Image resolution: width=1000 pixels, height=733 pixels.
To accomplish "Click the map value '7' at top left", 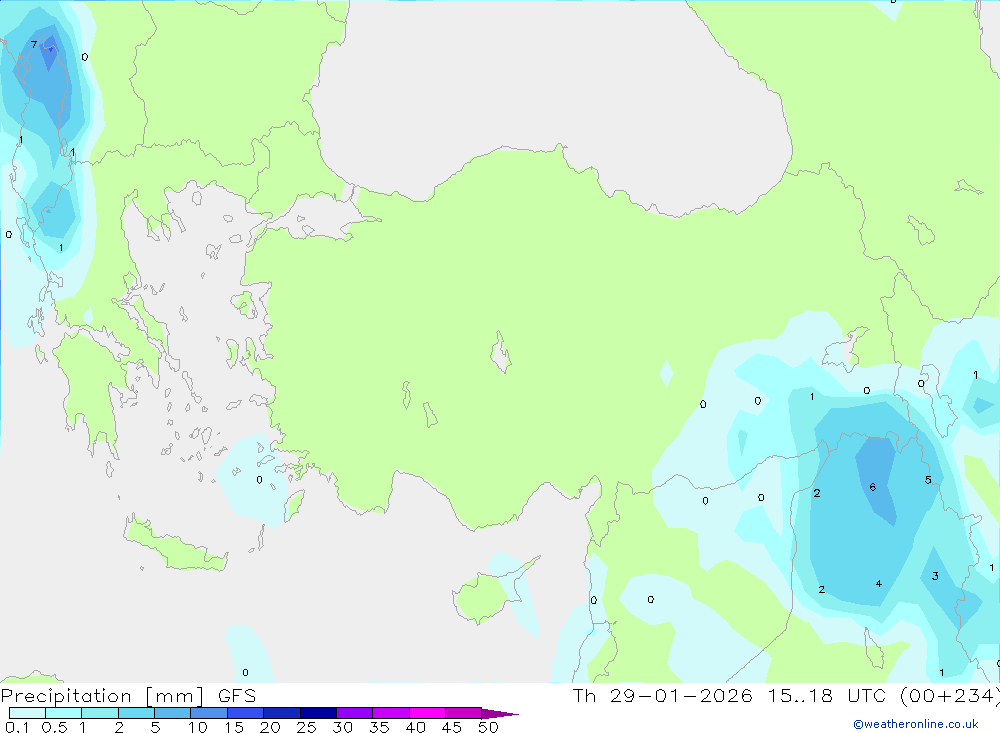I will (34, 45).
